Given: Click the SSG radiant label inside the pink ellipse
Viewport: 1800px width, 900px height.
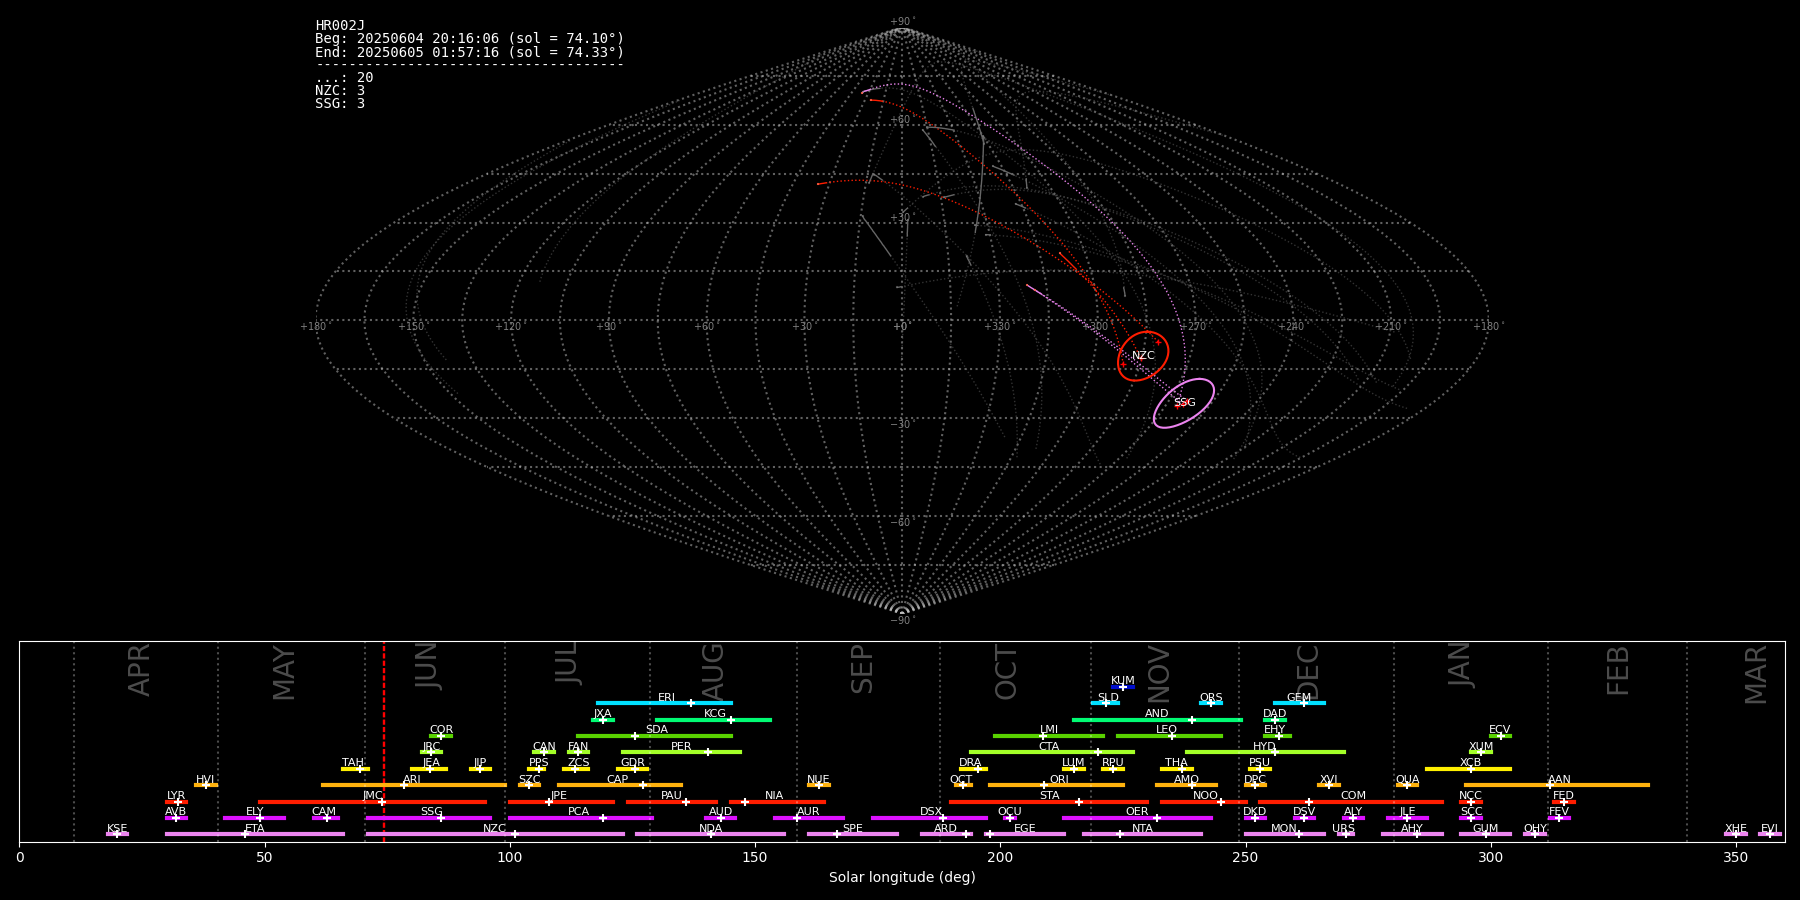Looking at the screenshot, I should tap(1184, 403).
